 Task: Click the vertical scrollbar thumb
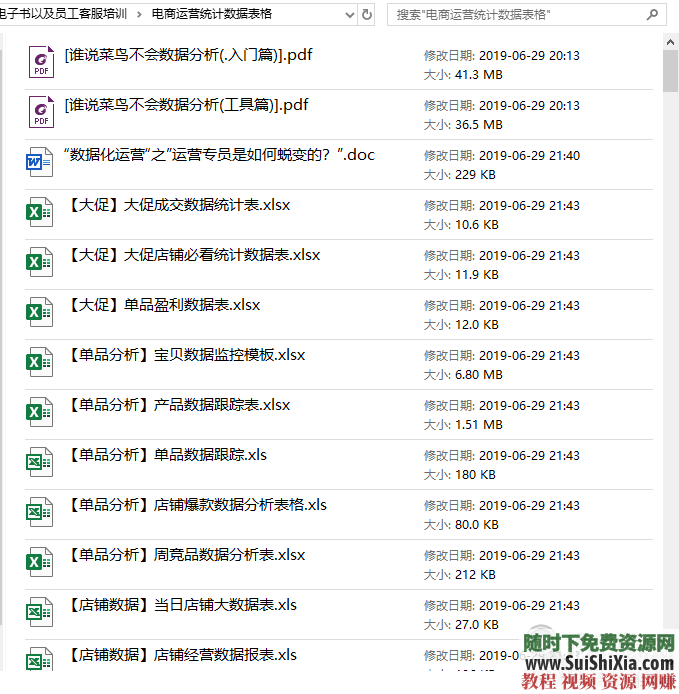[x=670, y=70]
